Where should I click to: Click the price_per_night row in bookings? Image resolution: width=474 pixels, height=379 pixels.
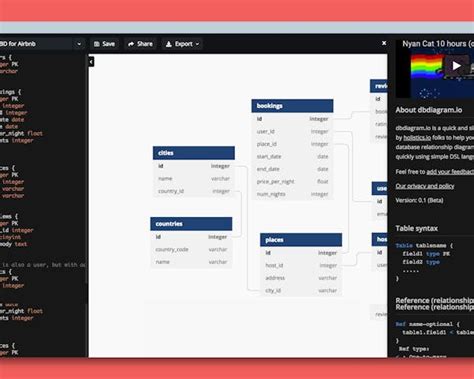[292, 181]
